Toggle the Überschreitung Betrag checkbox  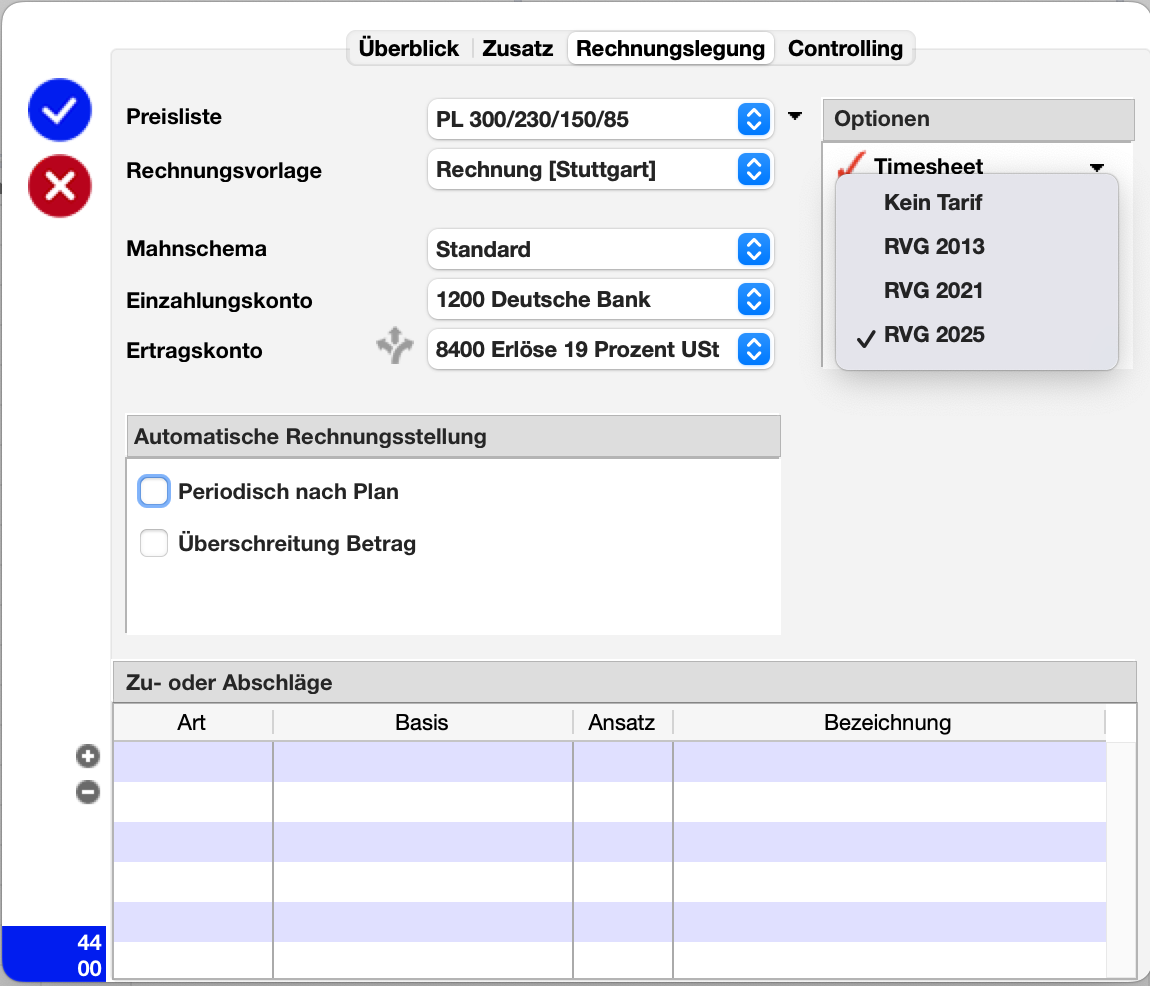pyautogui.click(x=154, y=544)
